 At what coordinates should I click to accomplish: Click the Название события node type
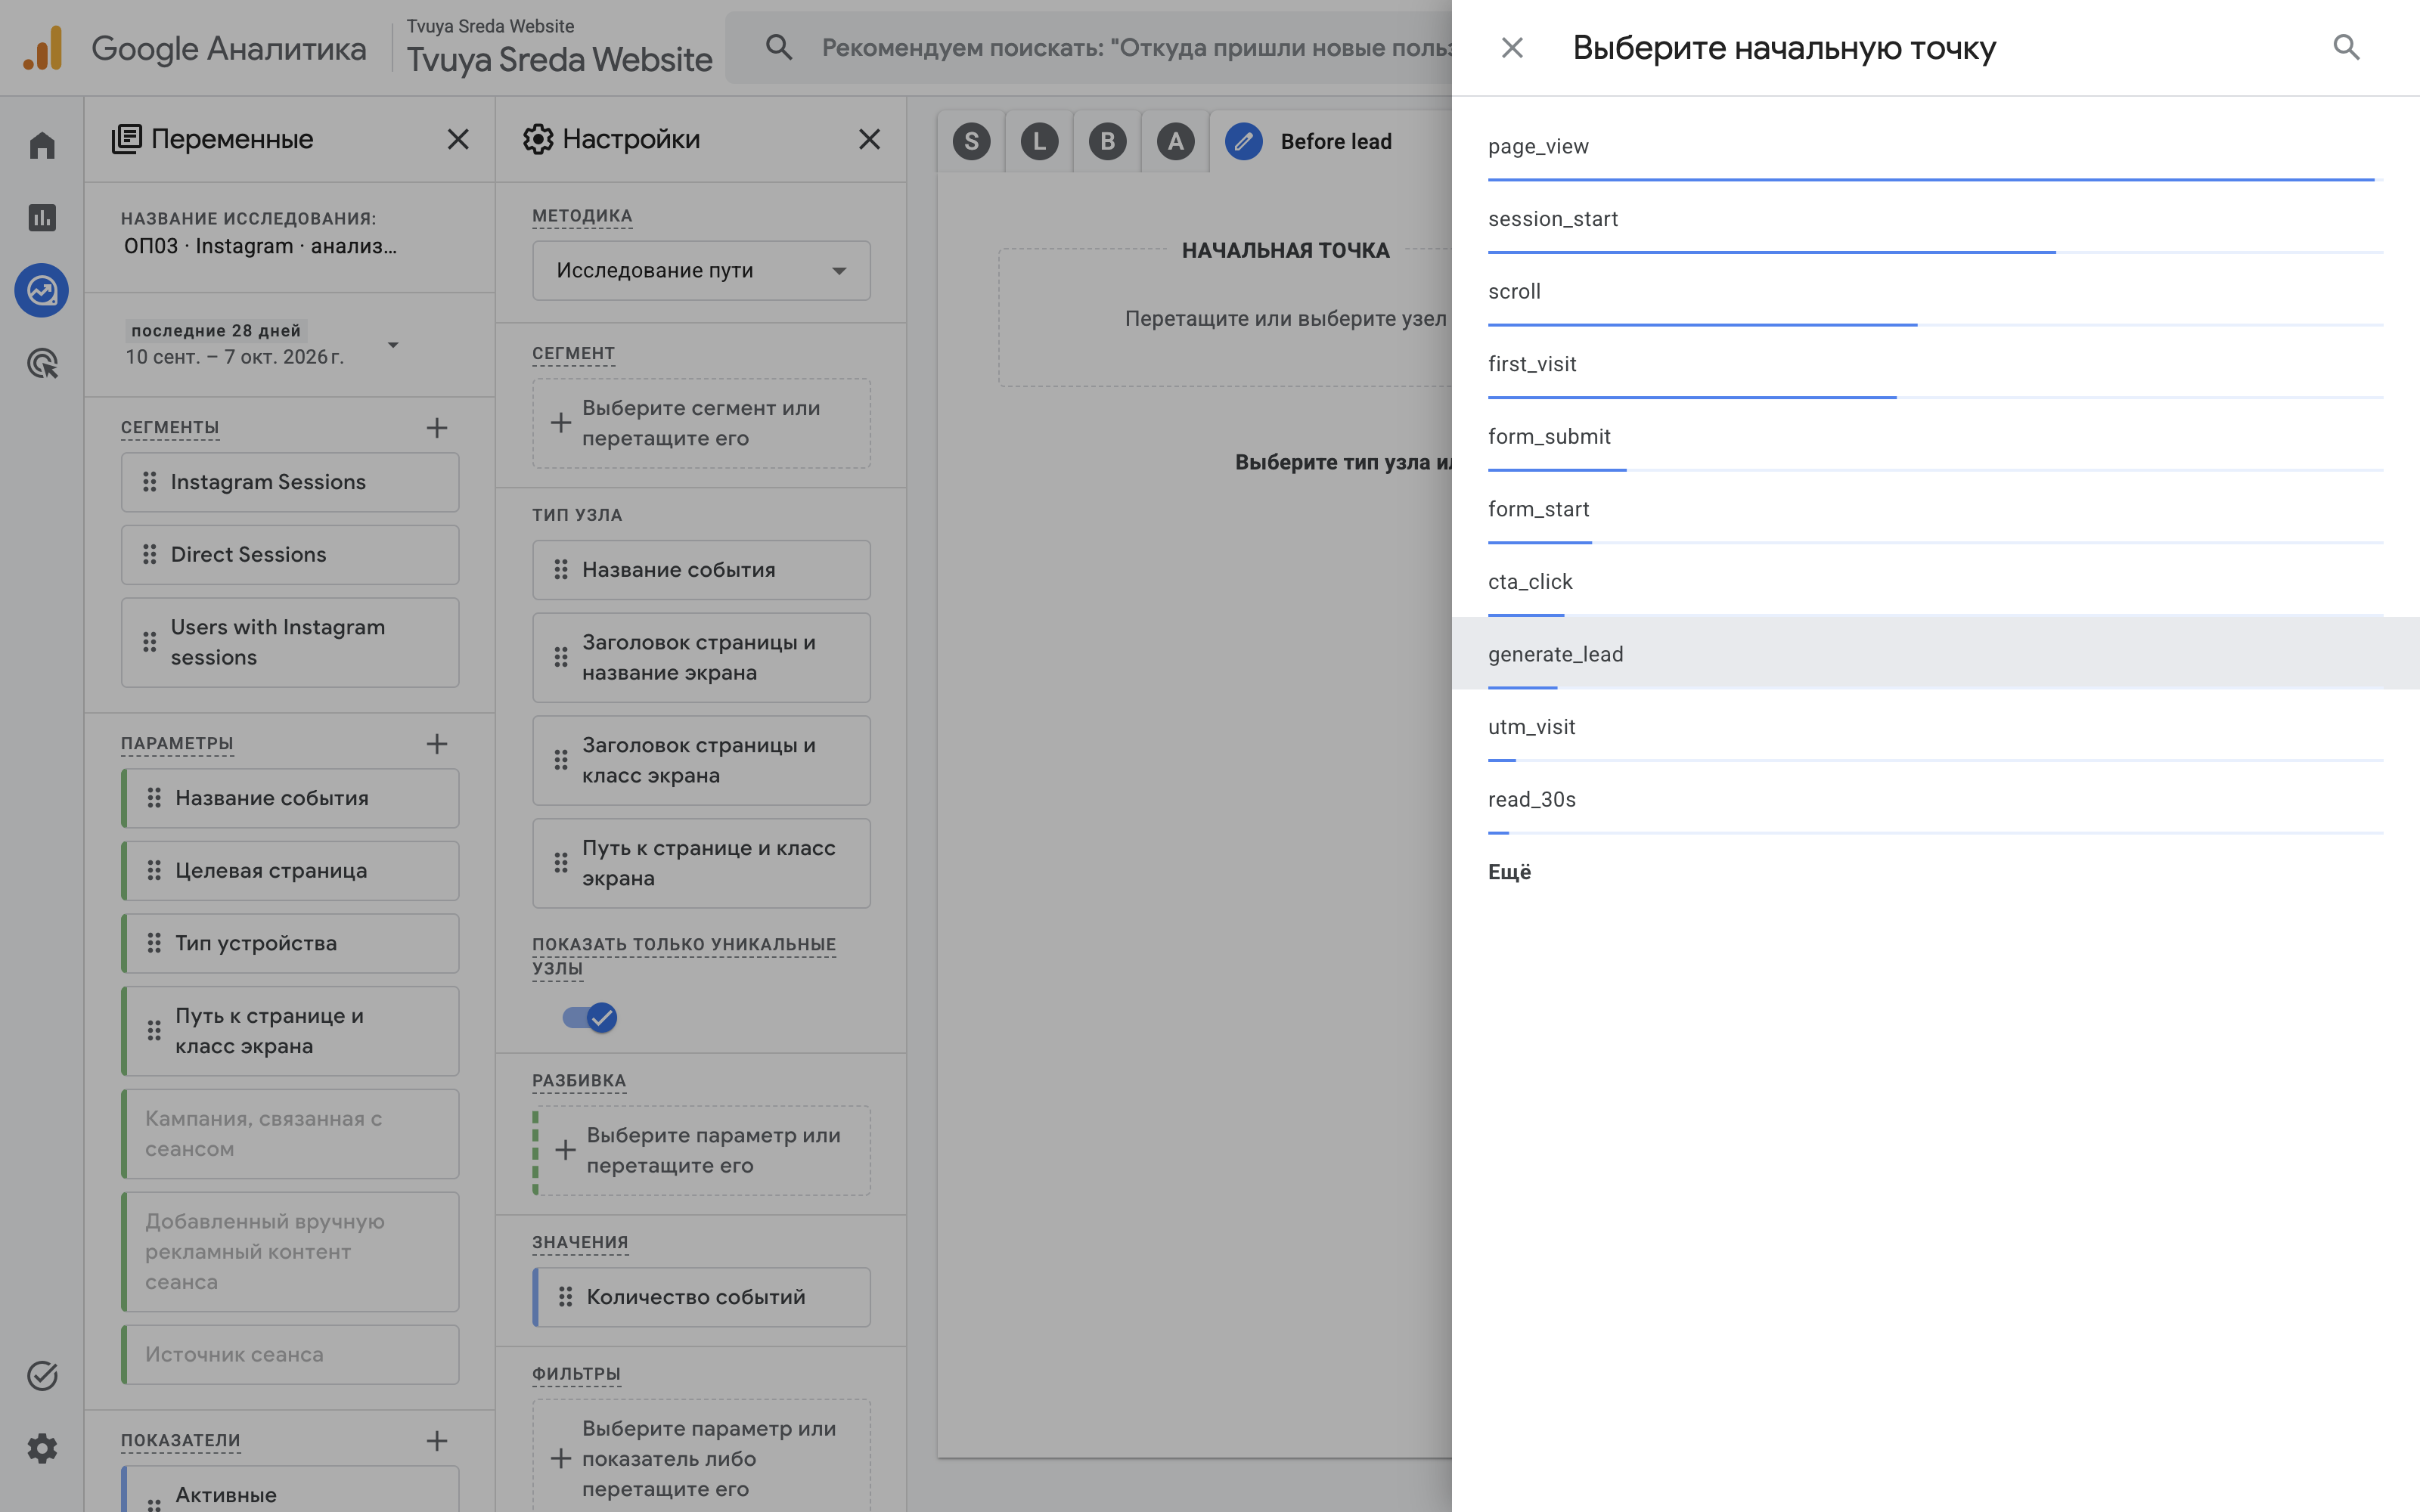pos(701,570)
